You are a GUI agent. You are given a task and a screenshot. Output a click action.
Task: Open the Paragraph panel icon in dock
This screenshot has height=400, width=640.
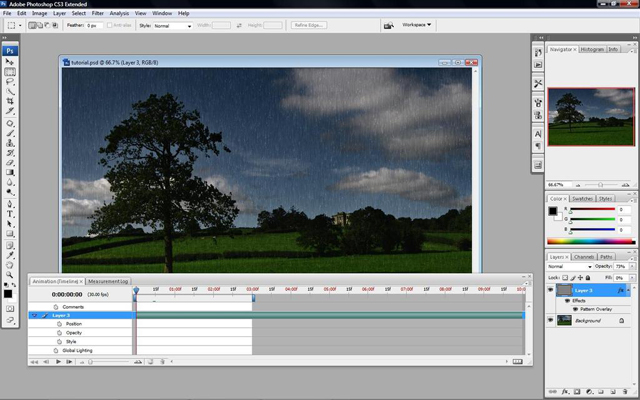pos(538,146)
